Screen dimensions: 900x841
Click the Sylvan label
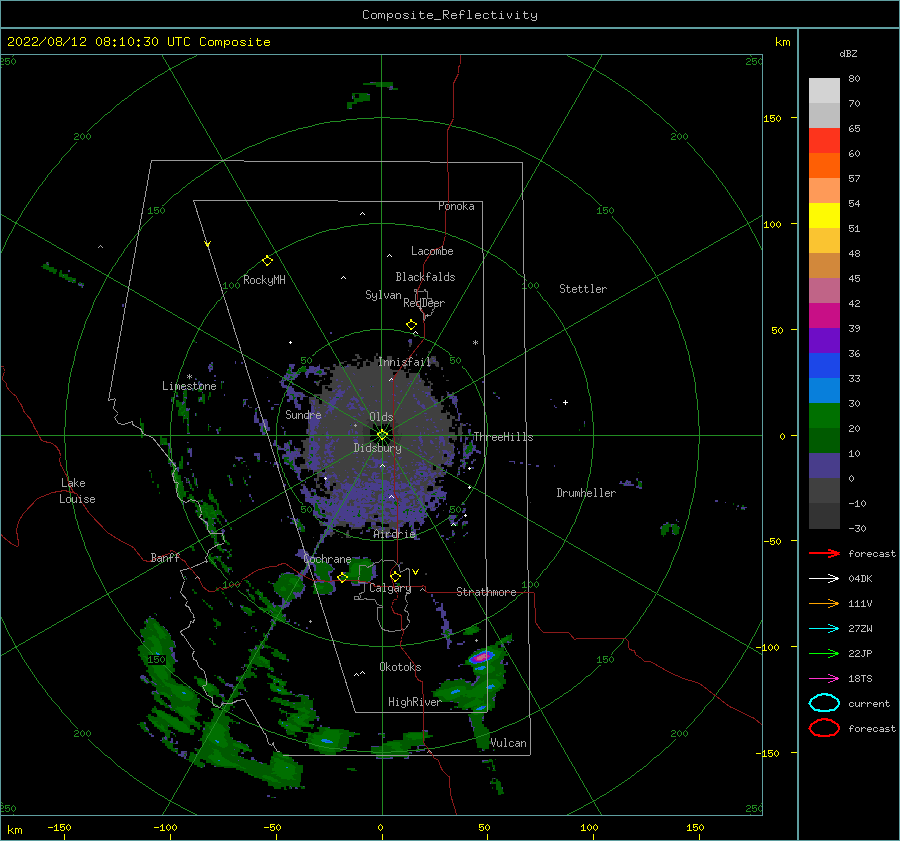(x=383, y=295)
